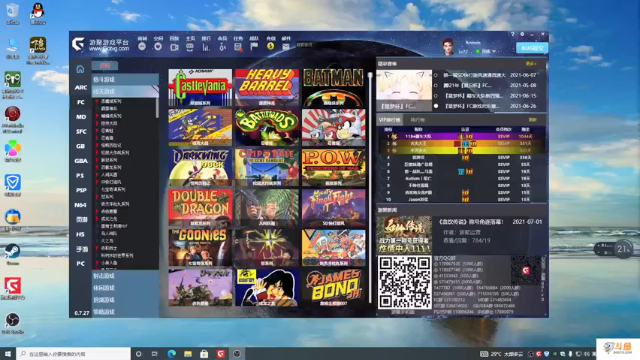The height and width of the screenshot is (360, 640).
Task: Open the Castlevania game thumbnail
Action: click(200, 87)
